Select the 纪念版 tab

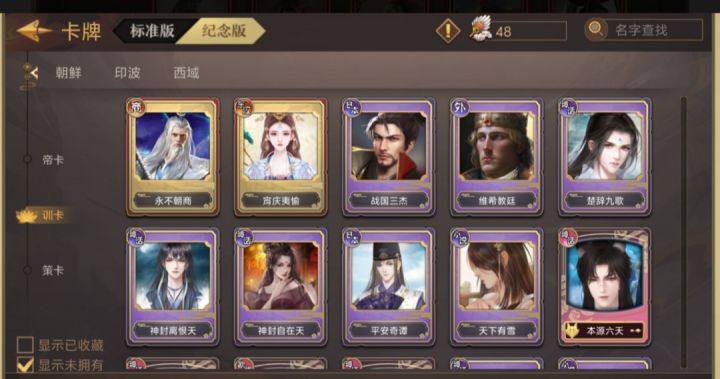[224, 31]
